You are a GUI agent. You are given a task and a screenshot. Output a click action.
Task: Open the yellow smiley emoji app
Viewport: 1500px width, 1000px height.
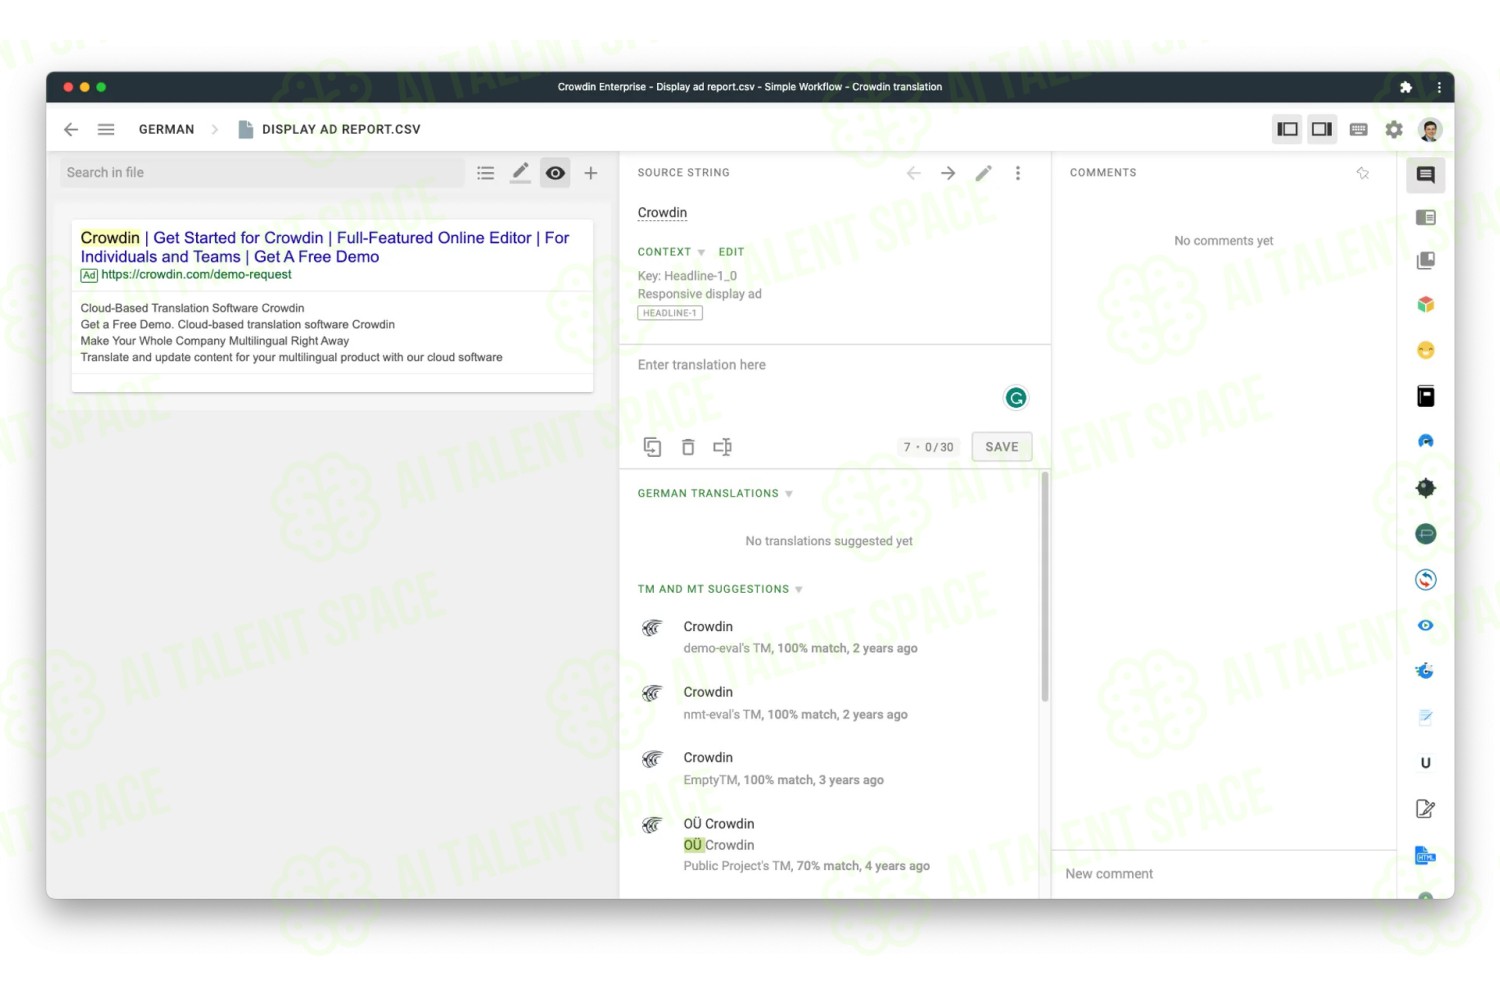point(1426,350)
